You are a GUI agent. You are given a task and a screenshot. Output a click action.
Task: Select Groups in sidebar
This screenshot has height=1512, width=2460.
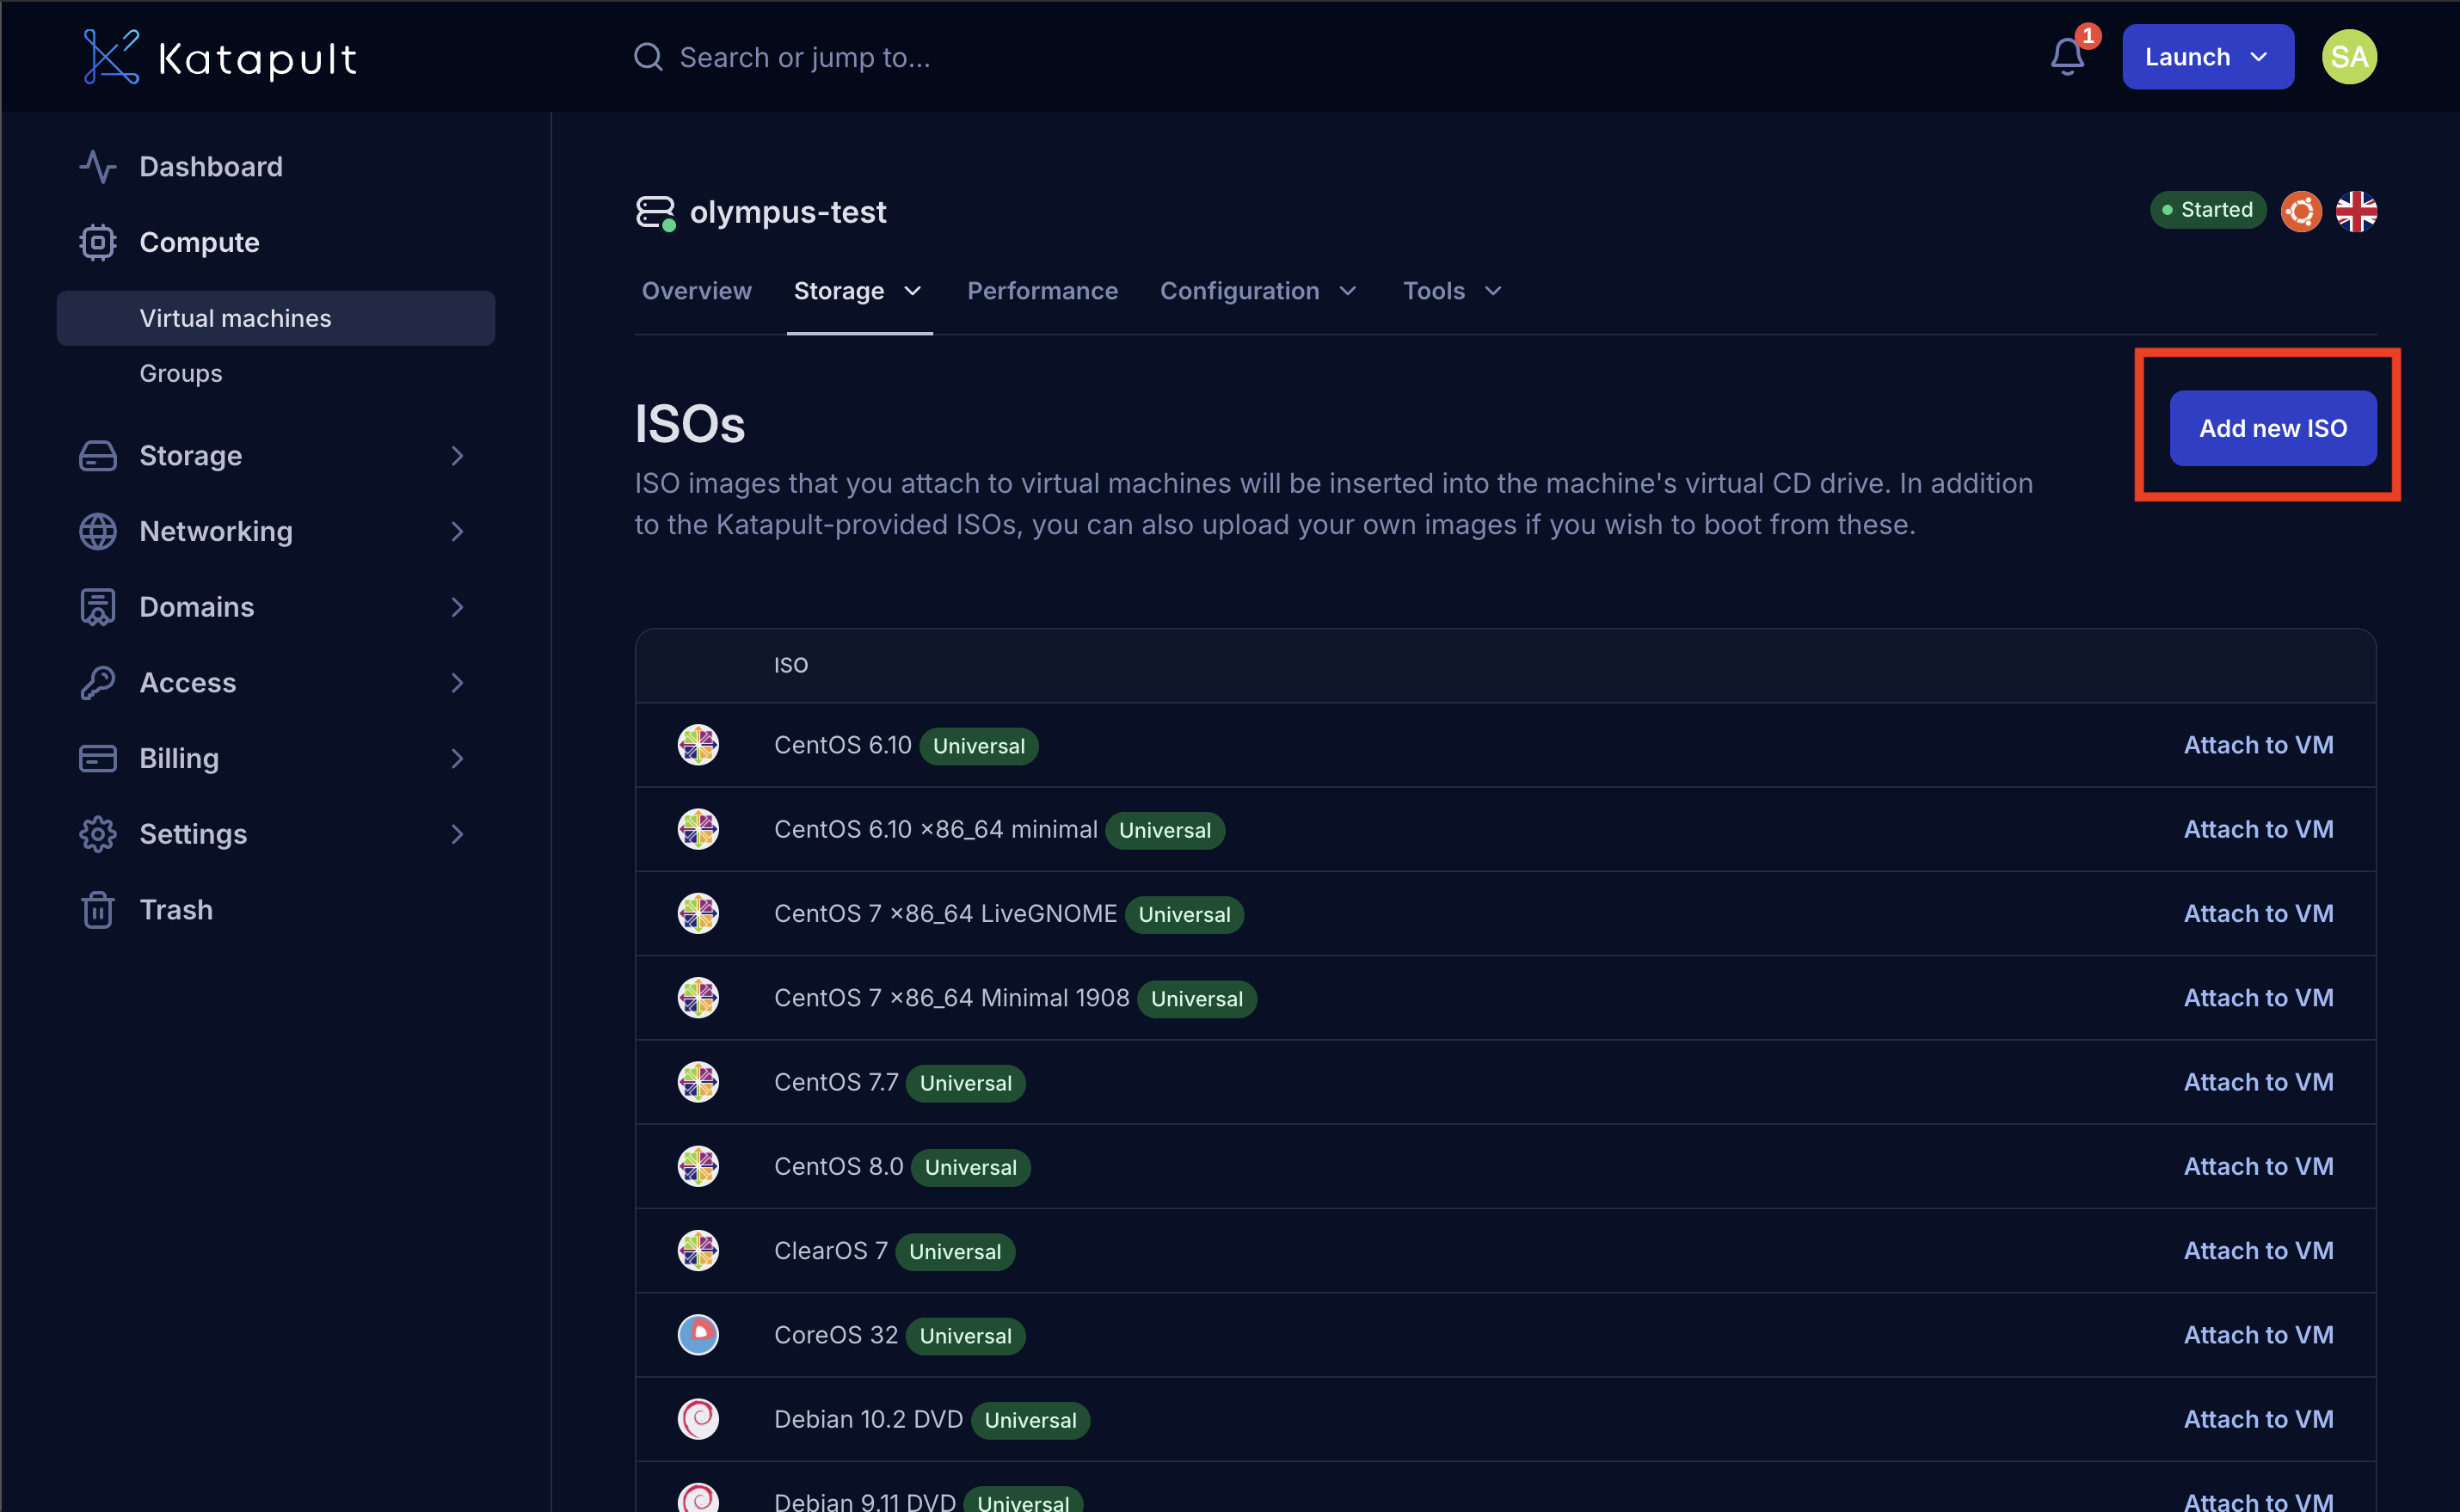coord(181,373)
